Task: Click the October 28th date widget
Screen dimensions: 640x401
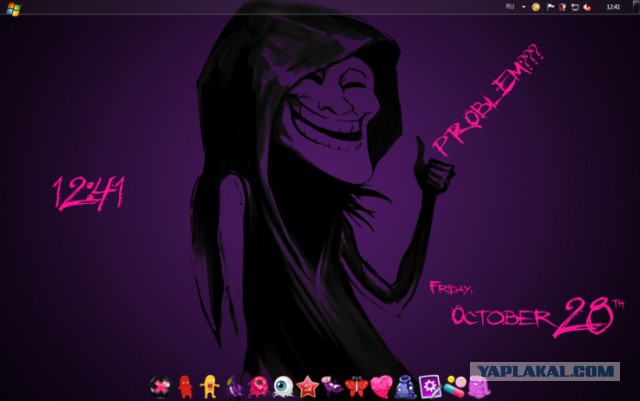Action: [x=537, y=317]
